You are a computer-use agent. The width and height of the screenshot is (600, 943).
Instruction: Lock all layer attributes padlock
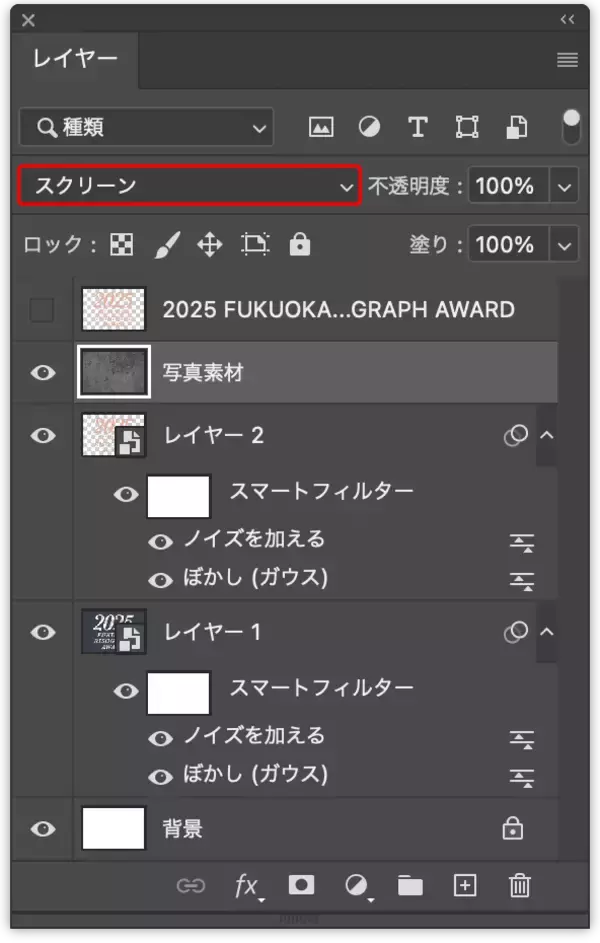[299, 244]
